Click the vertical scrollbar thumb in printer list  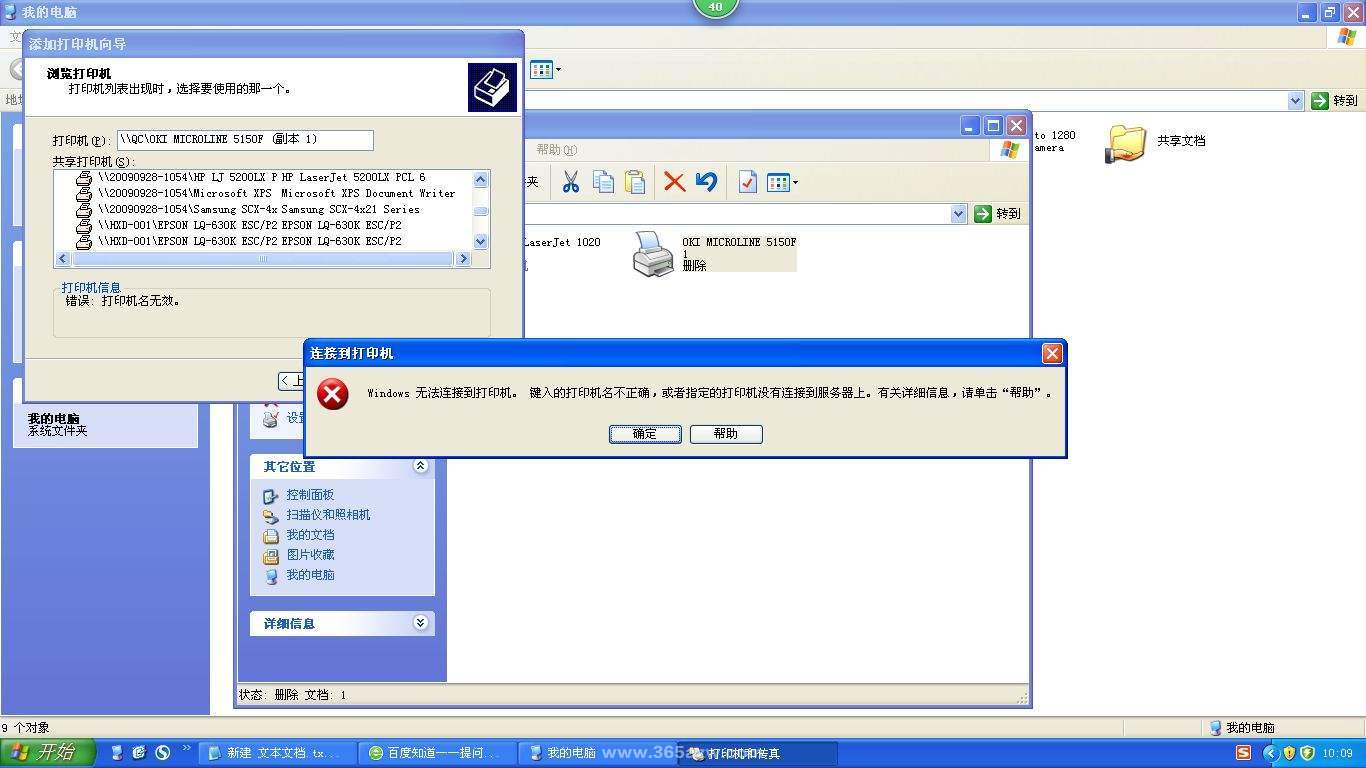pyautogui.click(x=481, y=211)
